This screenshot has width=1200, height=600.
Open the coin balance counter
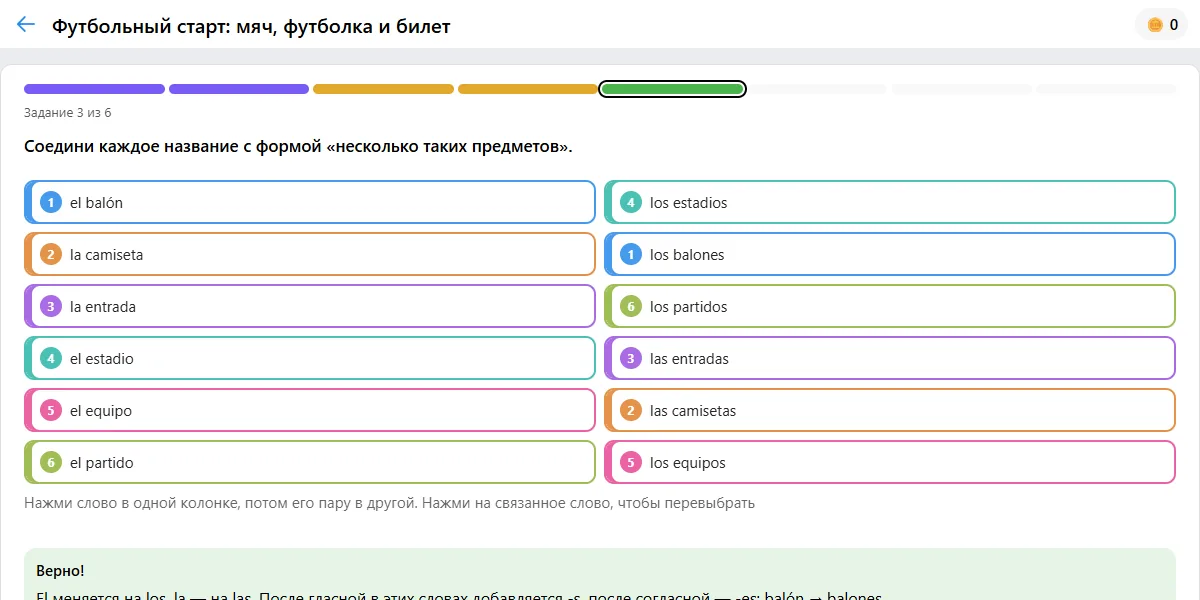(x=1161, y=25)
